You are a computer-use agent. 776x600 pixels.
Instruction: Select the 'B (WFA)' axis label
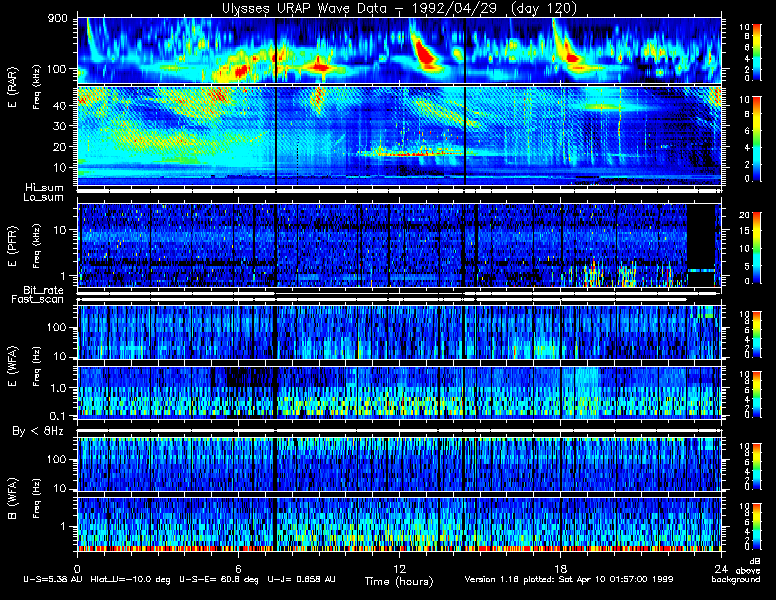(12, 499)
